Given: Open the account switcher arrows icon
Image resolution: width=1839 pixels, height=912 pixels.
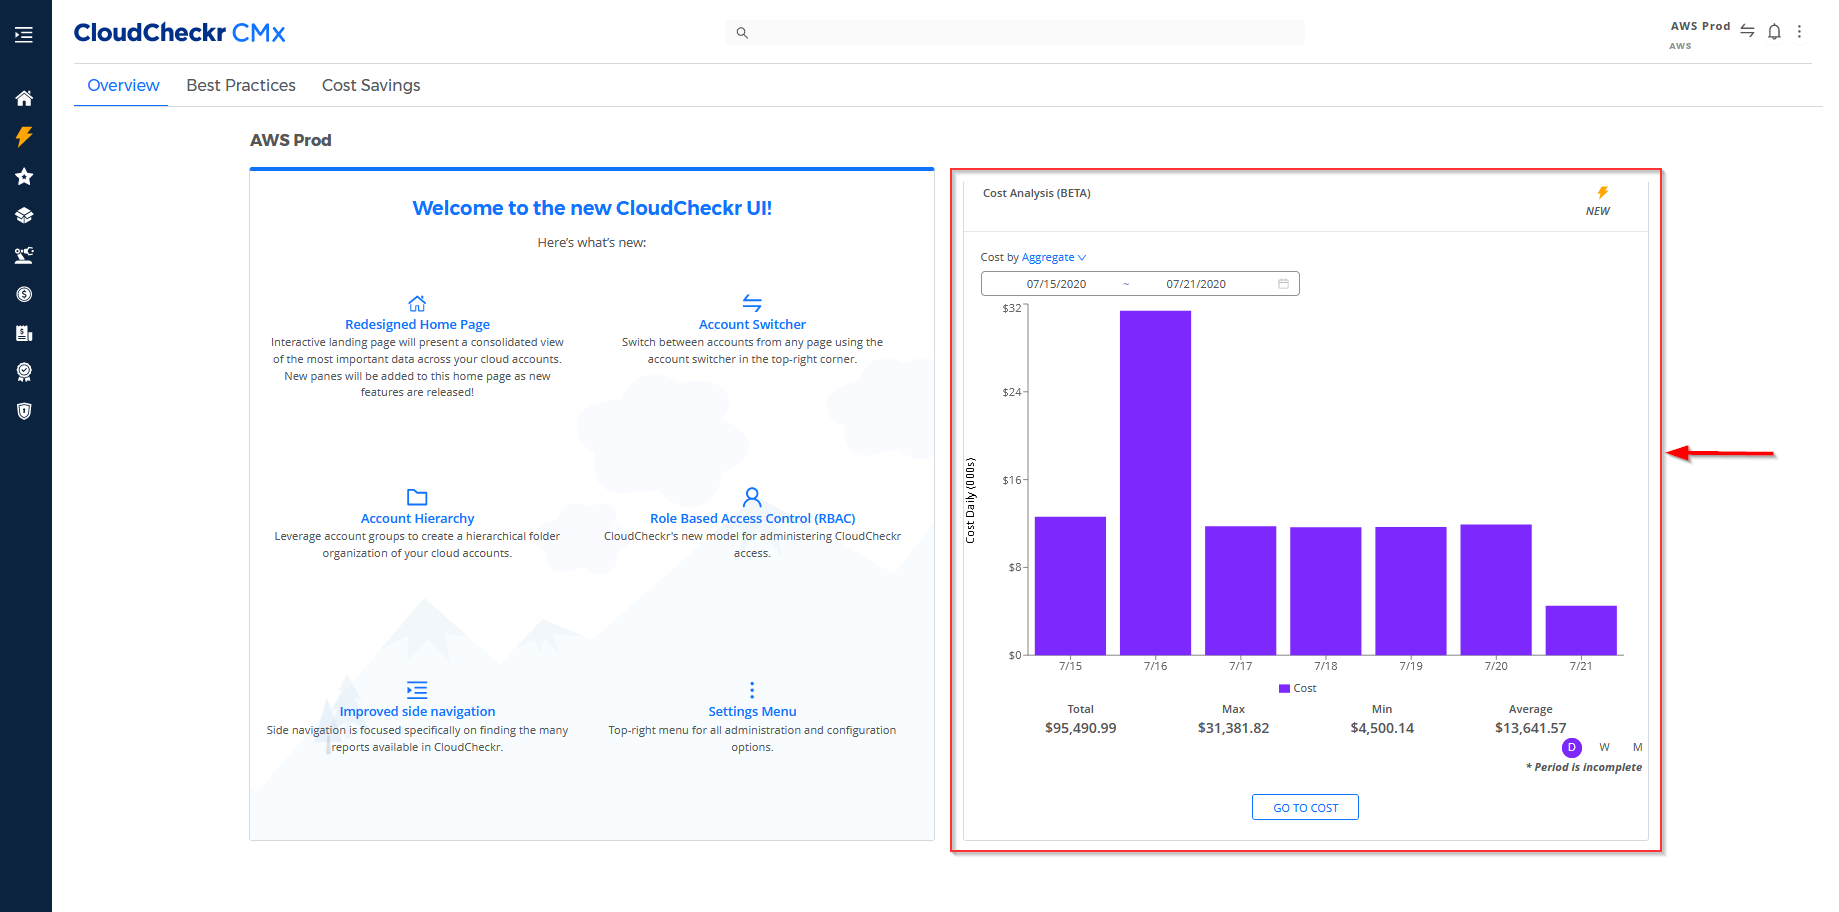Looking at the screenshot, I should click(1747, 31).
